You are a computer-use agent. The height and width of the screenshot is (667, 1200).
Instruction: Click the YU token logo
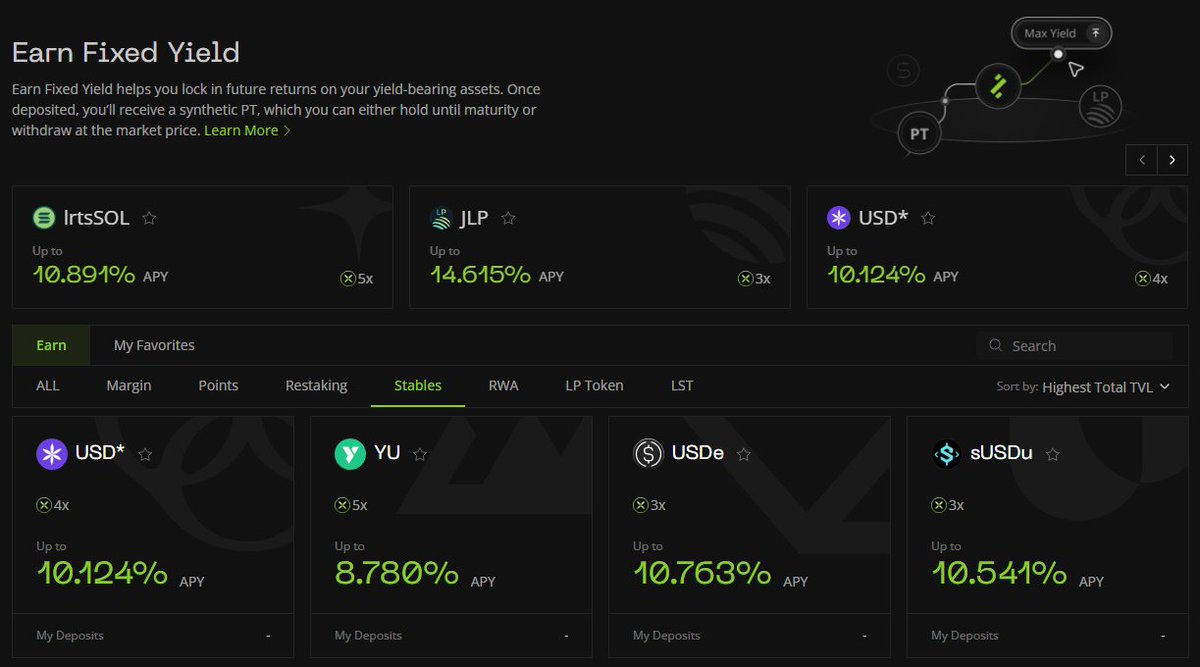point(350,453)
